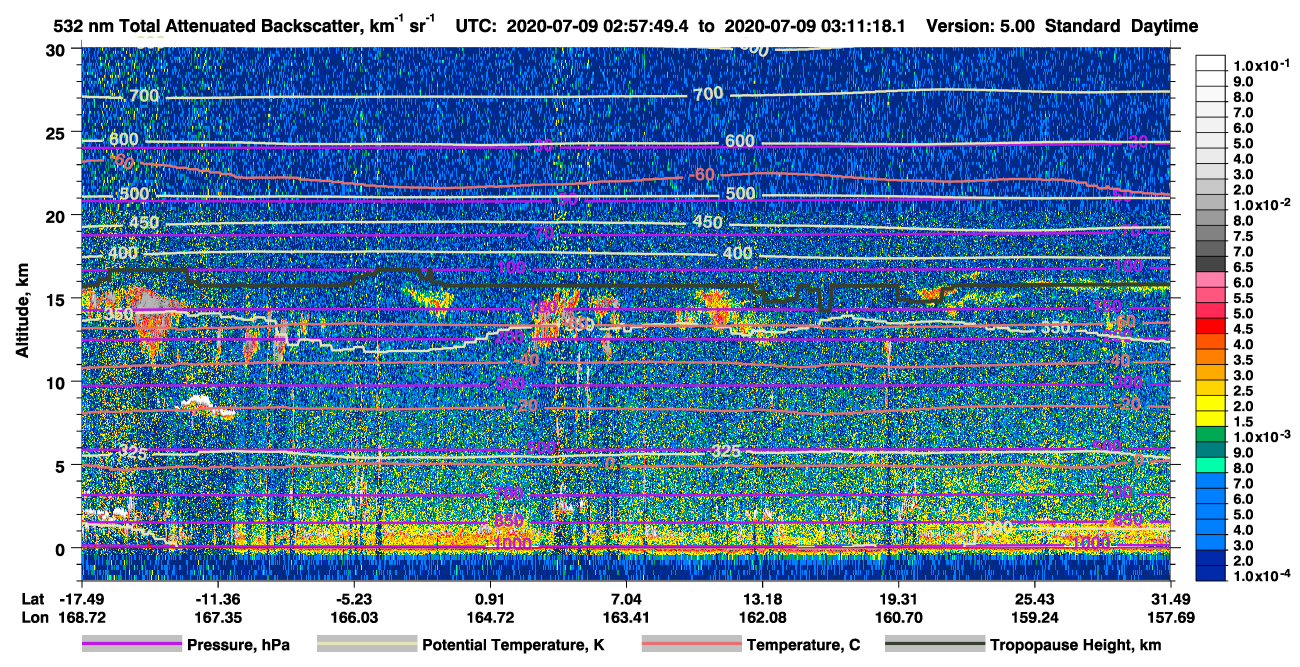Click the 'Temperature, C' legend text

tap(803, 645)
